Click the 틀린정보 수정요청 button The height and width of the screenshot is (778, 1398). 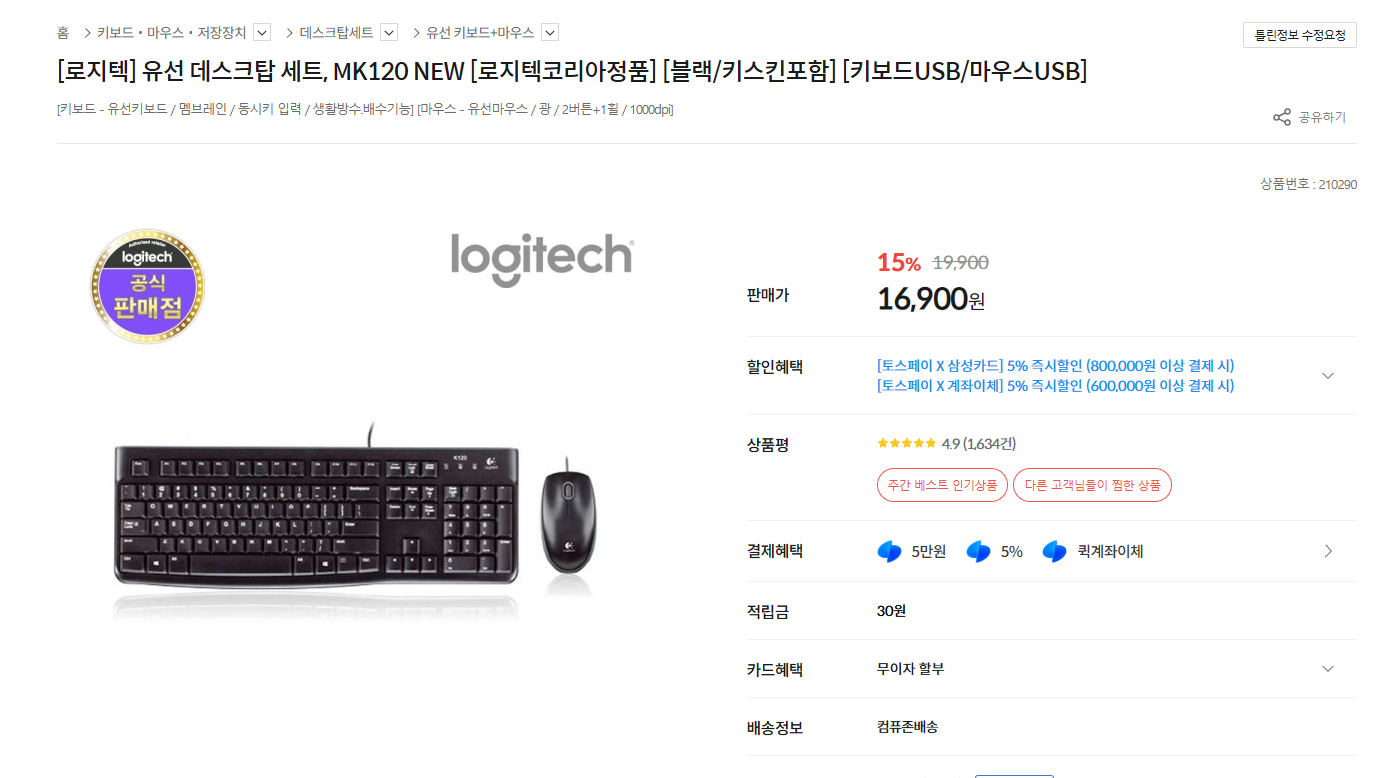click(x=1300, y=35)
